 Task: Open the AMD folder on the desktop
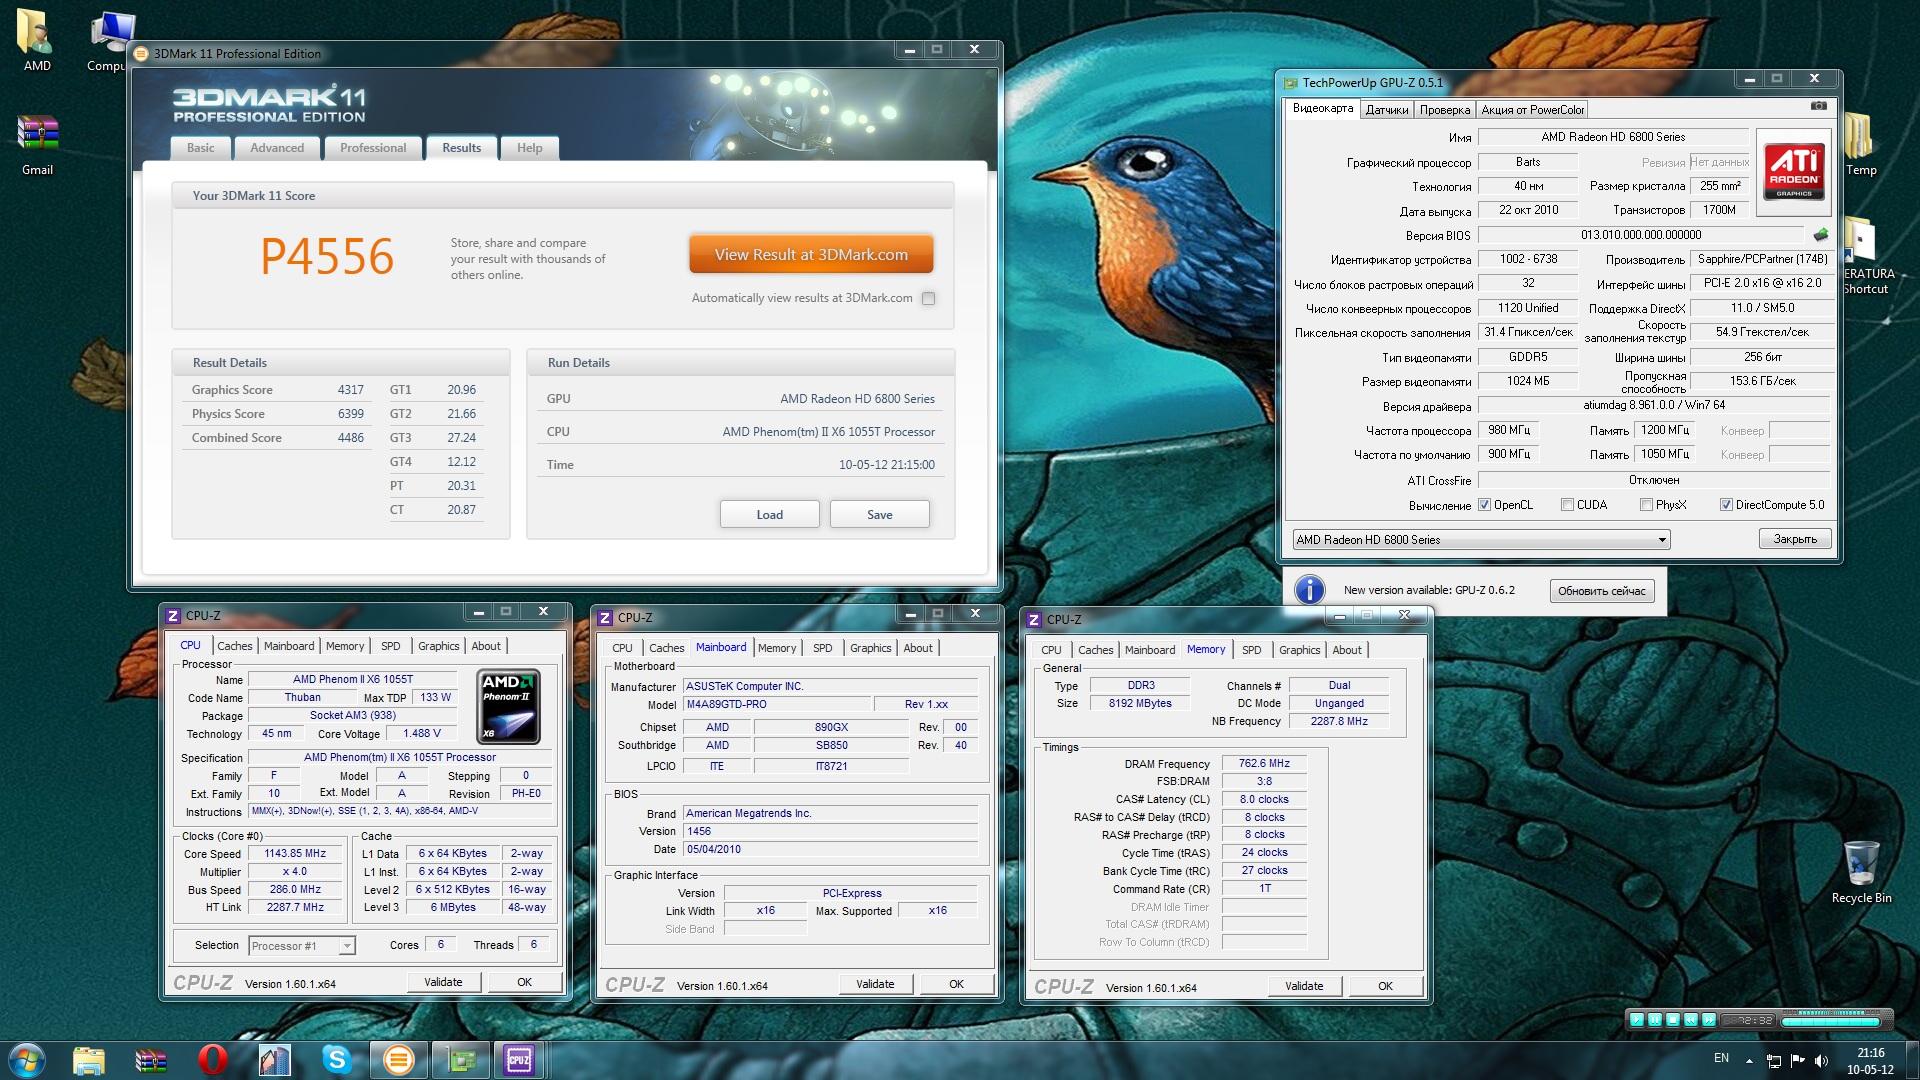[37, 40]
